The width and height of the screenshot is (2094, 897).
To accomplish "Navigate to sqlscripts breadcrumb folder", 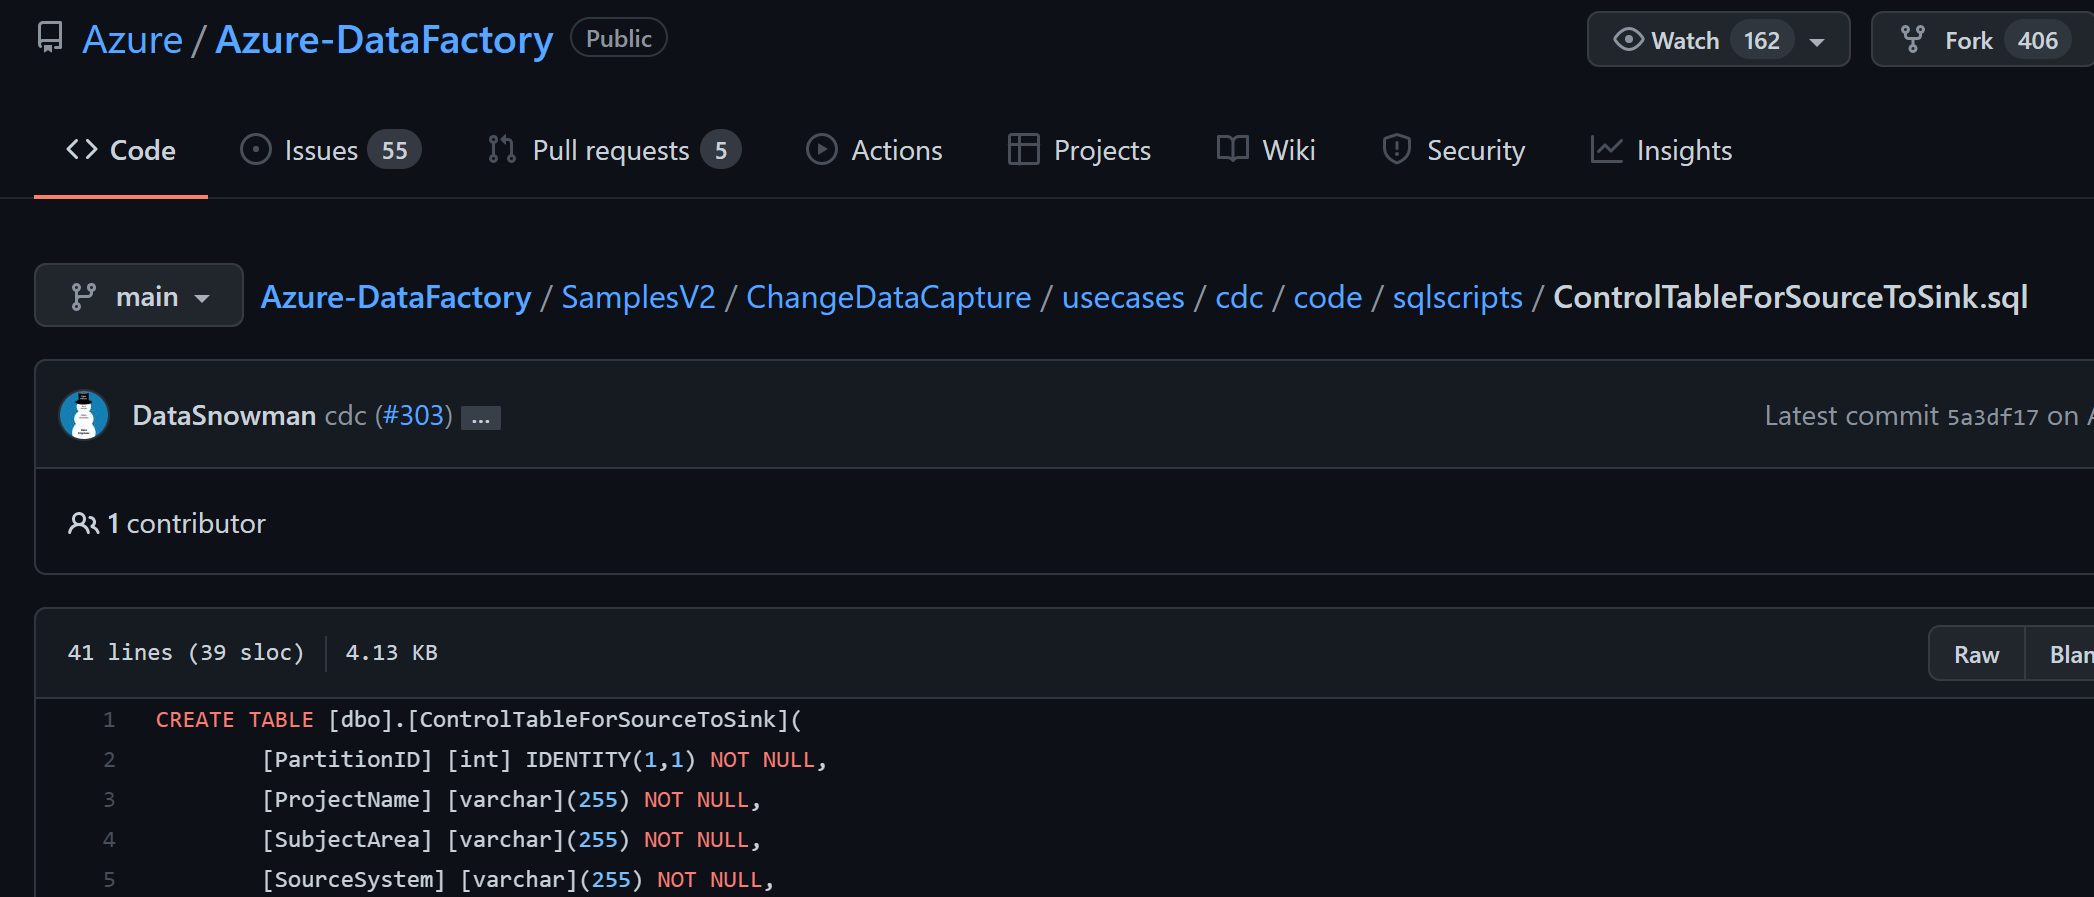I will (1458, 297).
